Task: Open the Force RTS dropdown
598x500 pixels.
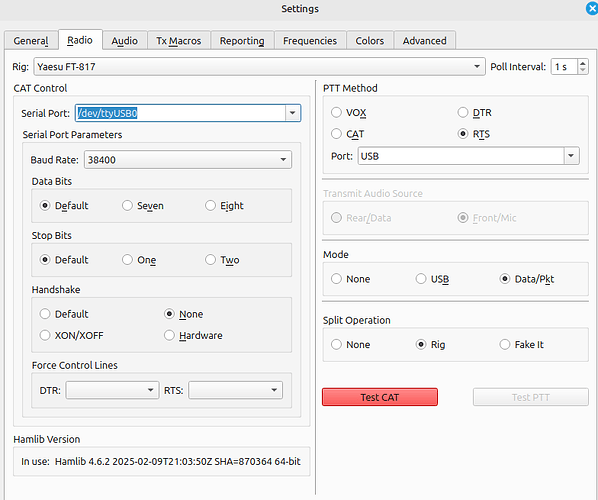Action: coord(235,390)
